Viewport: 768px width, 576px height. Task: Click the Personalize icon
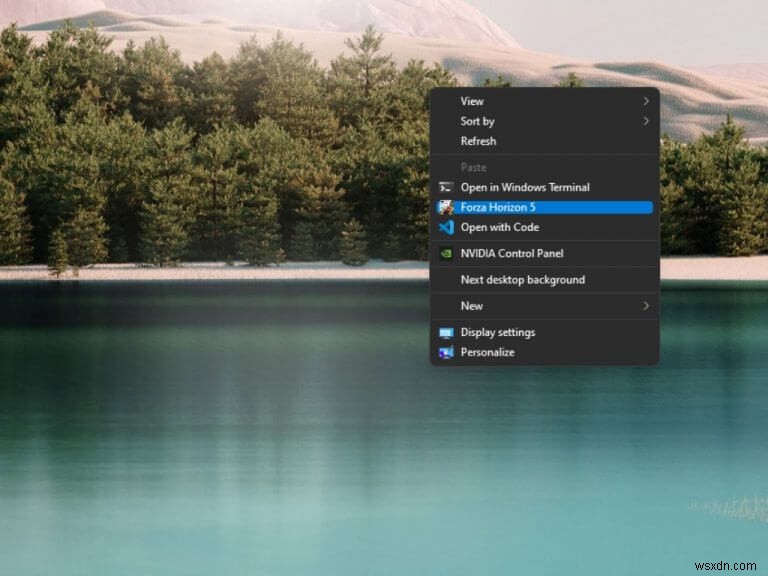click(446, 352)
